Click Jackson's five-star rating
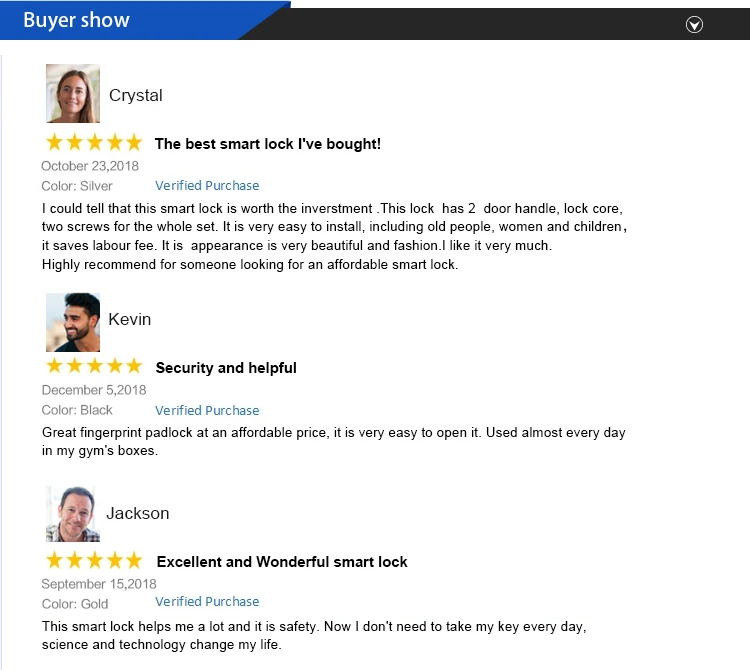This screenshot has width=750, height=670. click(x=94, y=561)
